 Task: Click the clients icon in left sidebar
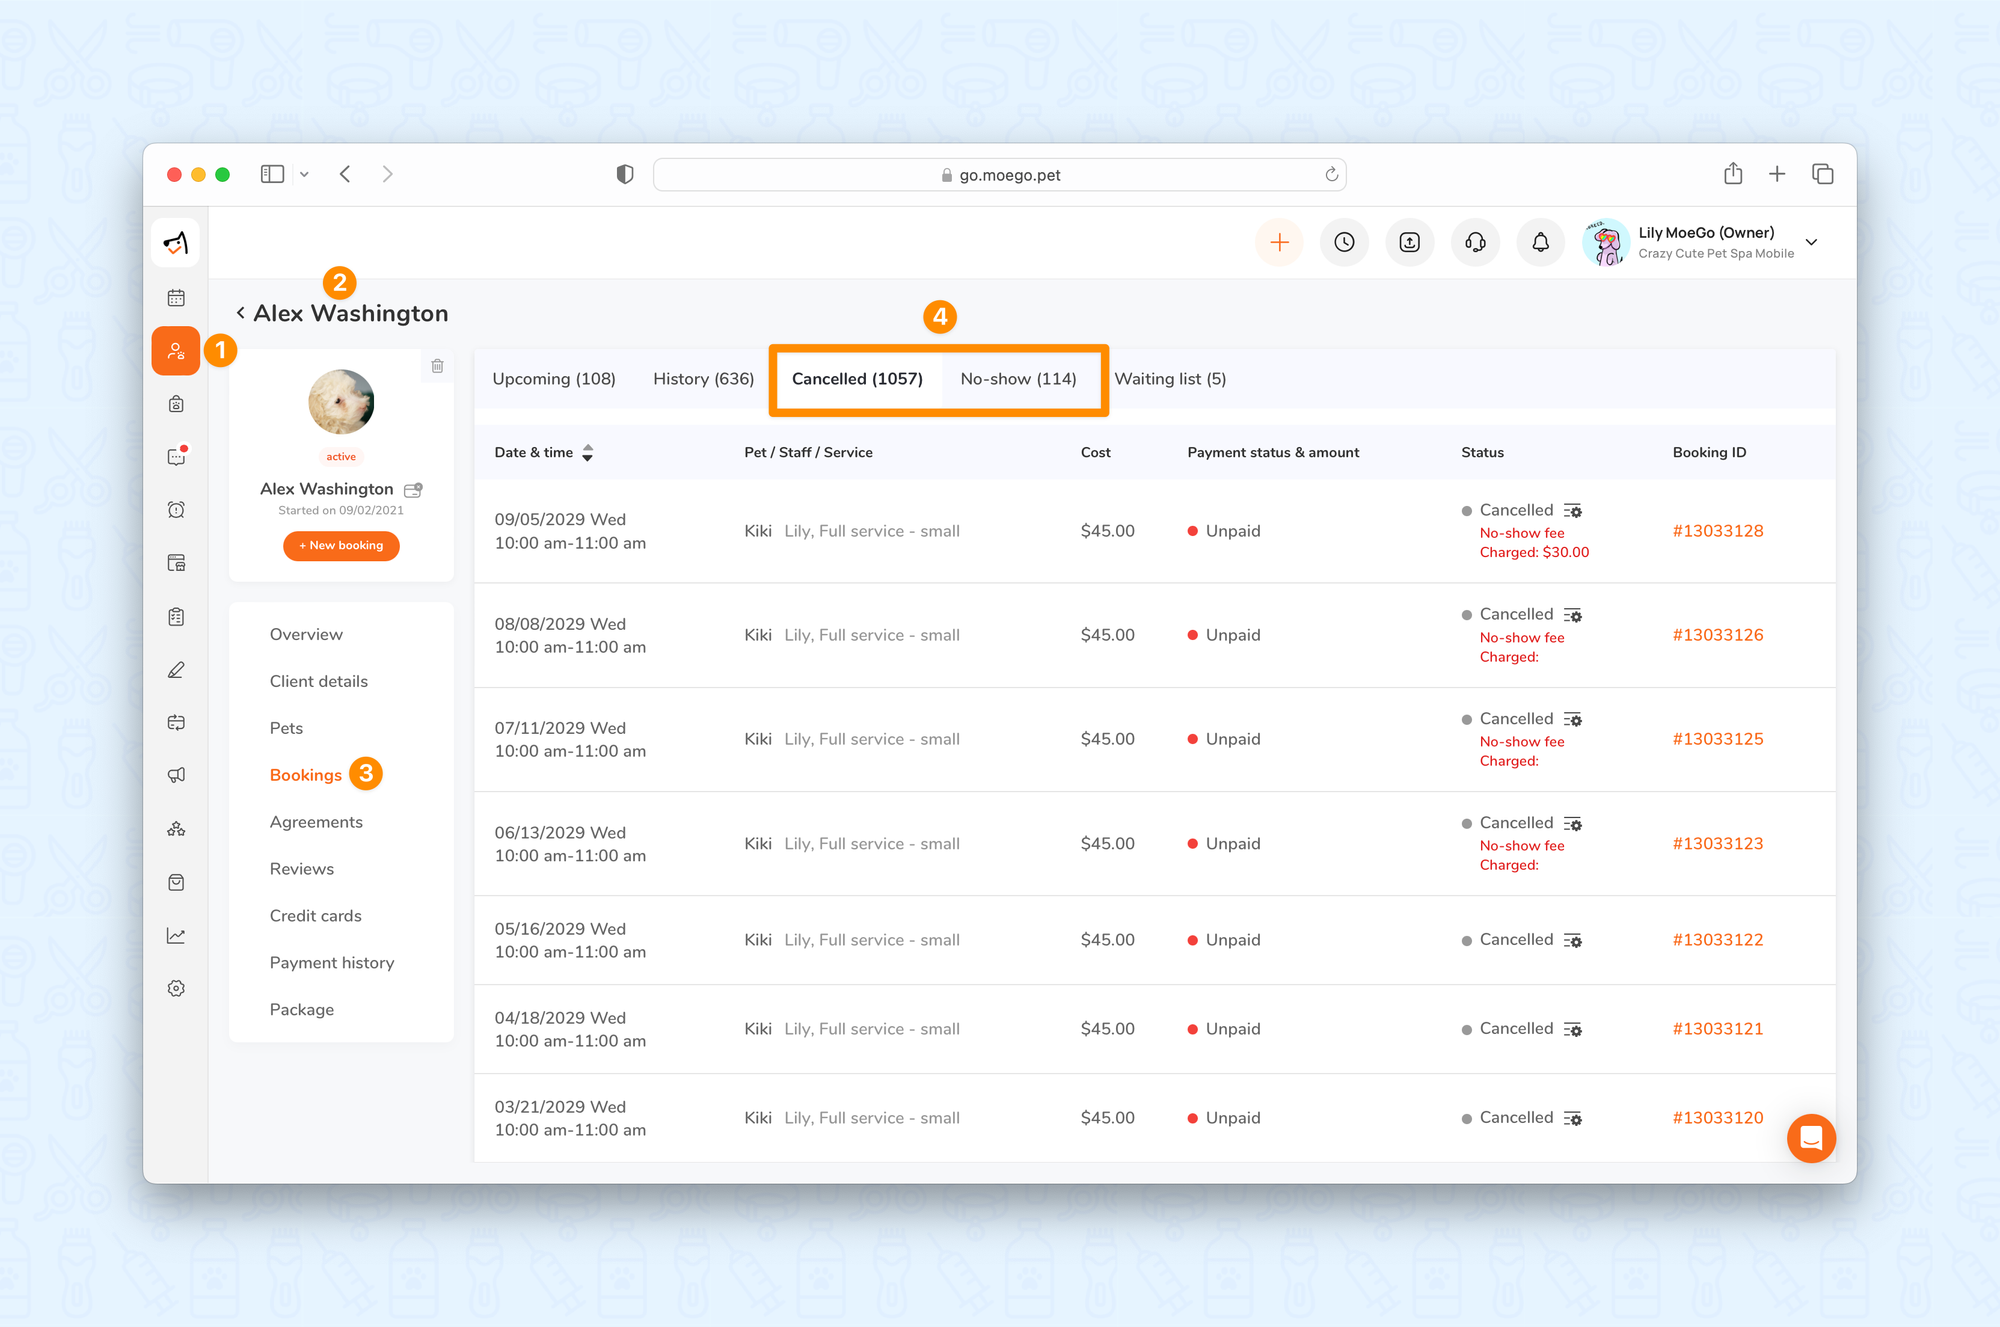click(176, 351)
